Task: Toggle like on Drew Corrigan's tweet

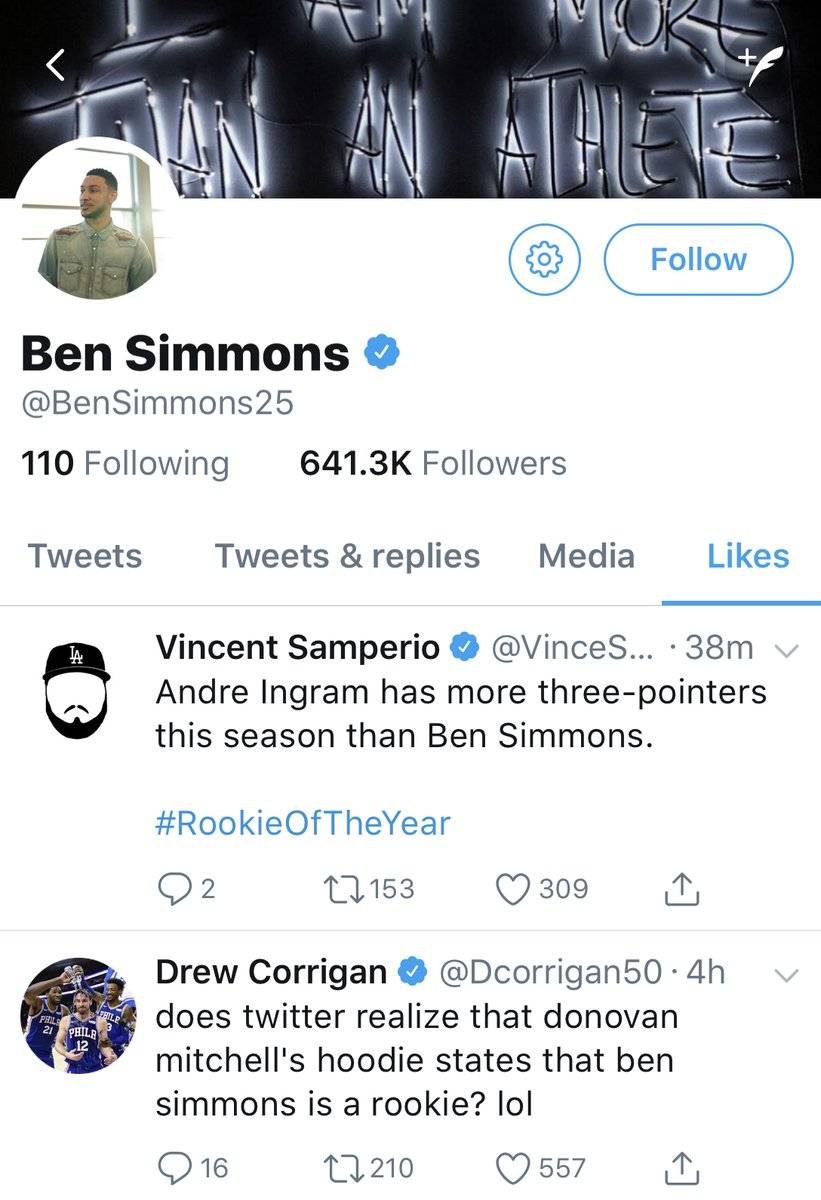Action: [513, 1167]
